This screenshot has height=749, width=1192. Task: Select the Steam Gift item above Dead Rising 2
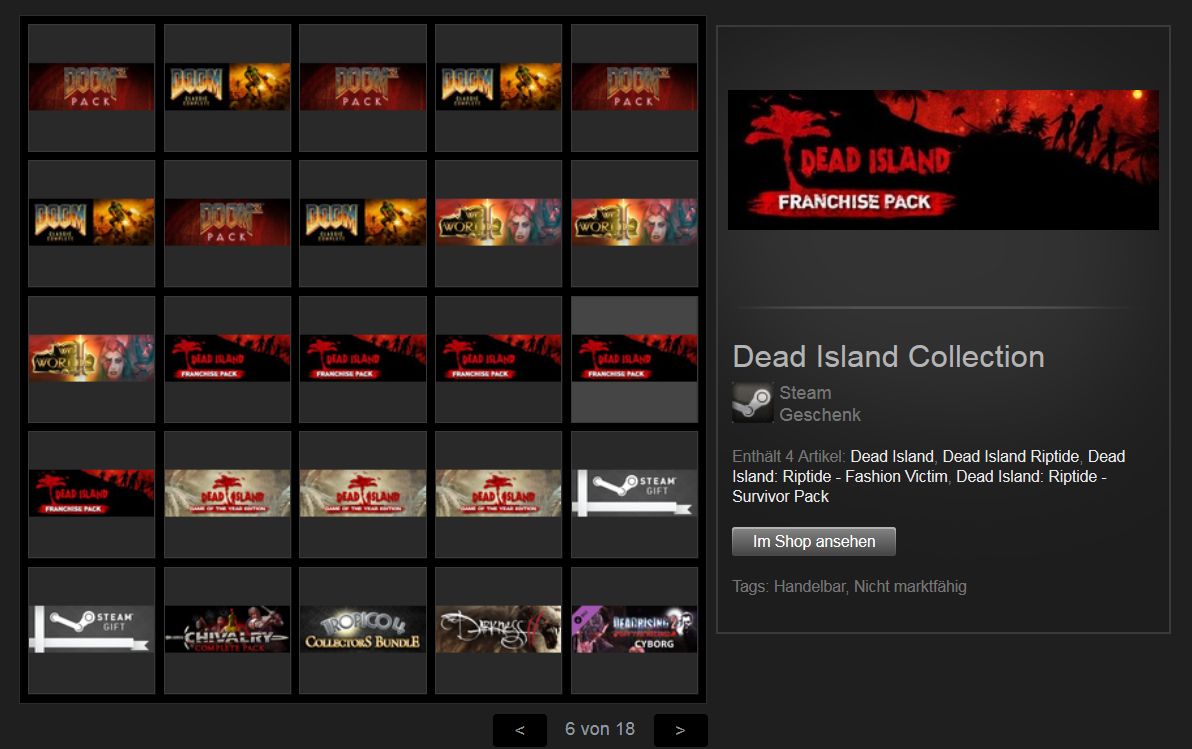(x=634, y=494)
